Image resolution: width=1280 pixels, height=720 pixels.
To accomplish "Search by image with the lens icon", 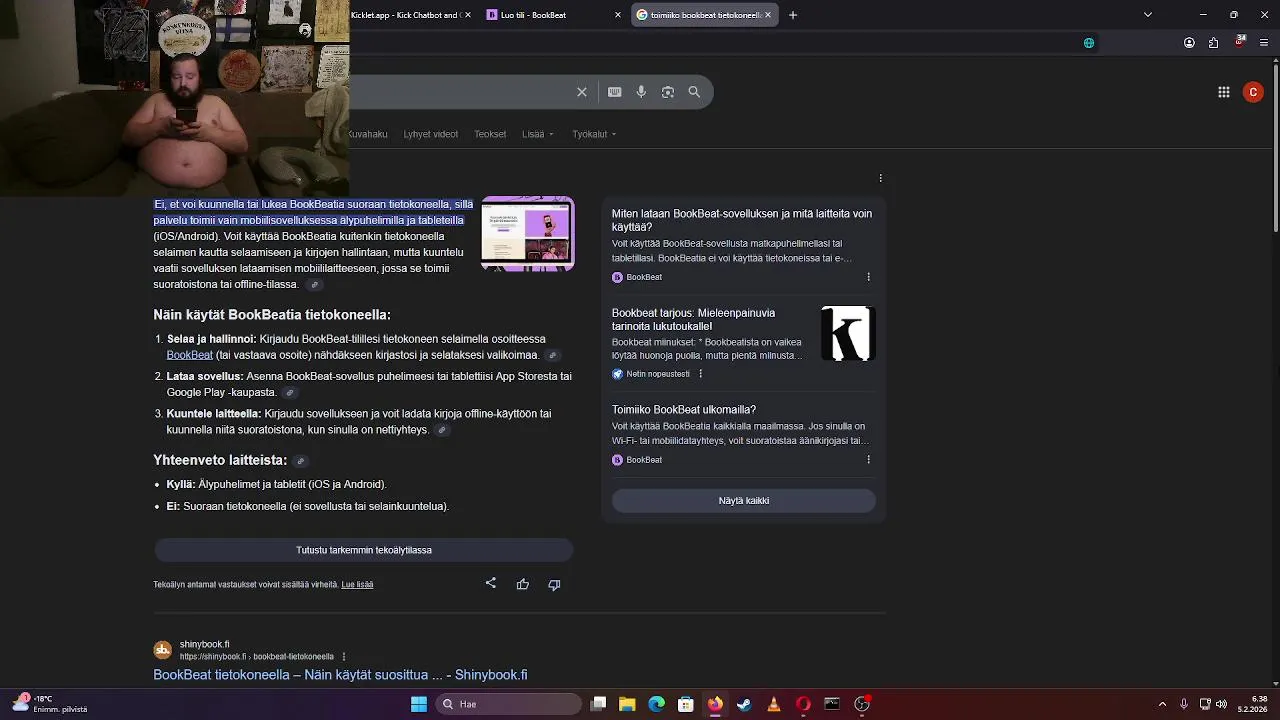I will [x=668, y=92].
